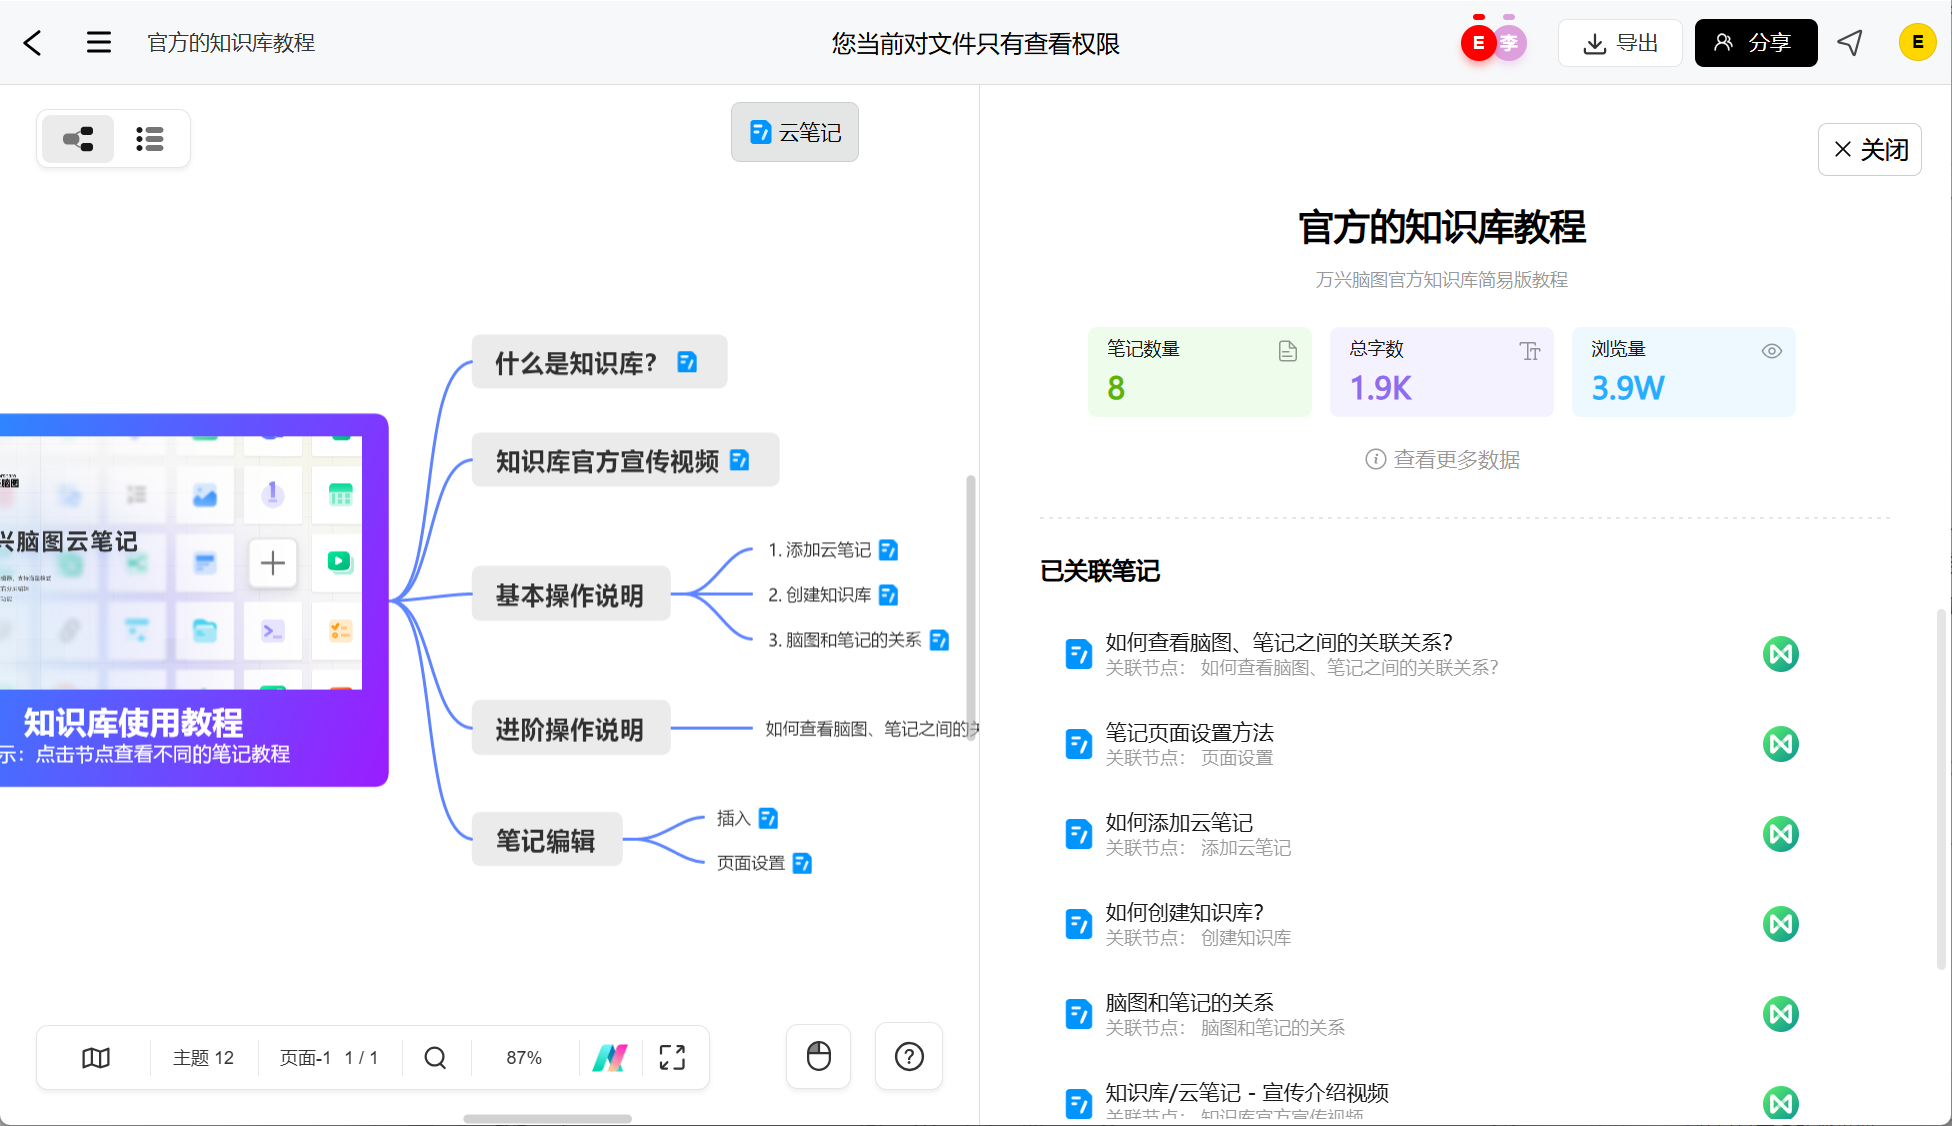Image resolution: width=1952 pixels, height=1126 pixels.
Task: Open help with the question mark button
Action: (909, 1056)
